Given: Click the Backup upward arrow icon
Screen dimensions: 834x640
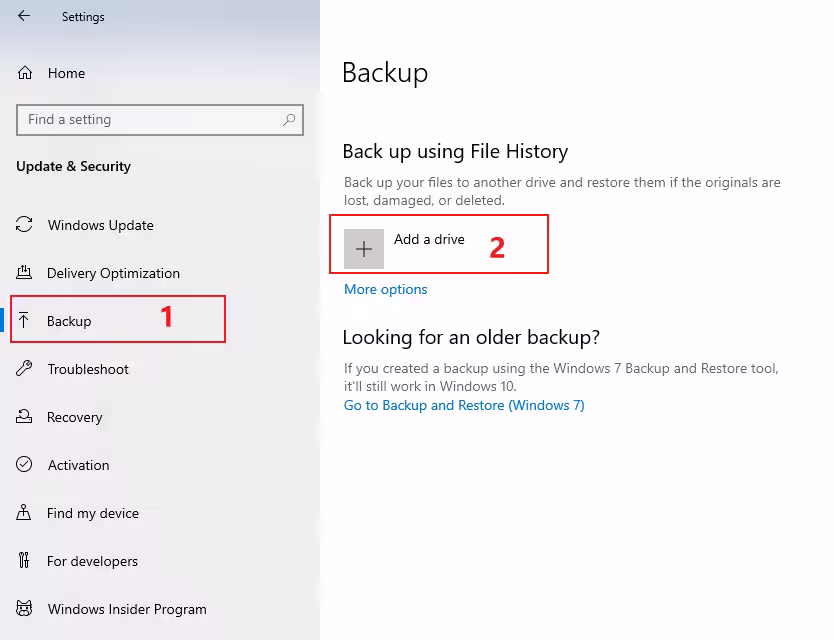Looking at the screenshot, I should tap(25, 321).
